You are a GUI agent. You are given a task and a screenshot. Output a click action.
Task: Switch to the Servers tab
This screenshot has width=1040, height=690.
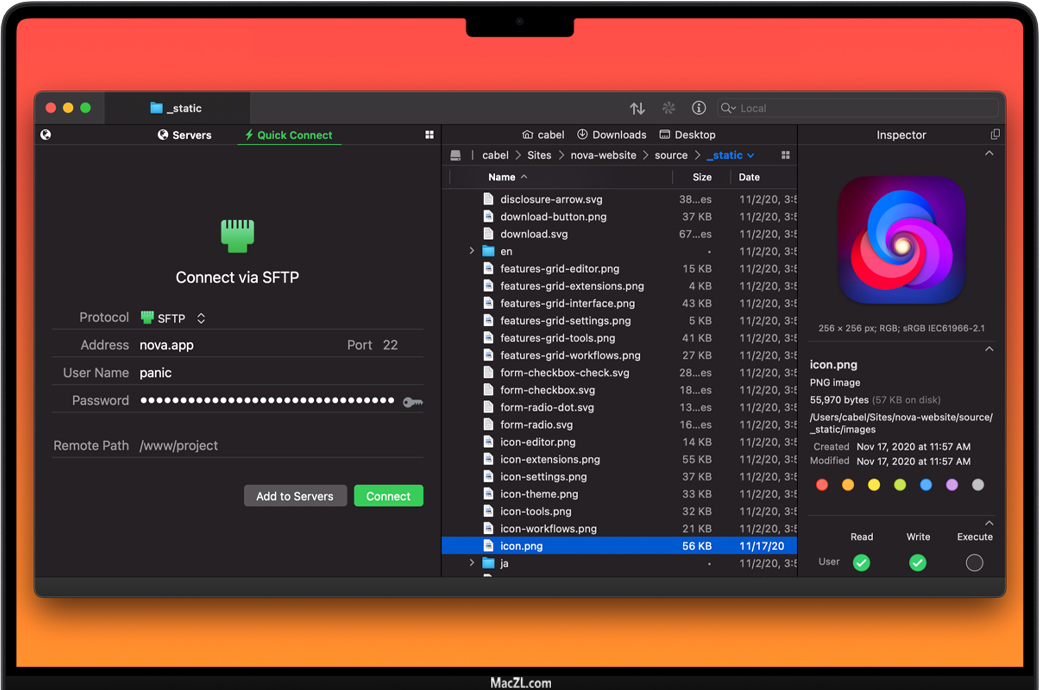coord(185,135)
